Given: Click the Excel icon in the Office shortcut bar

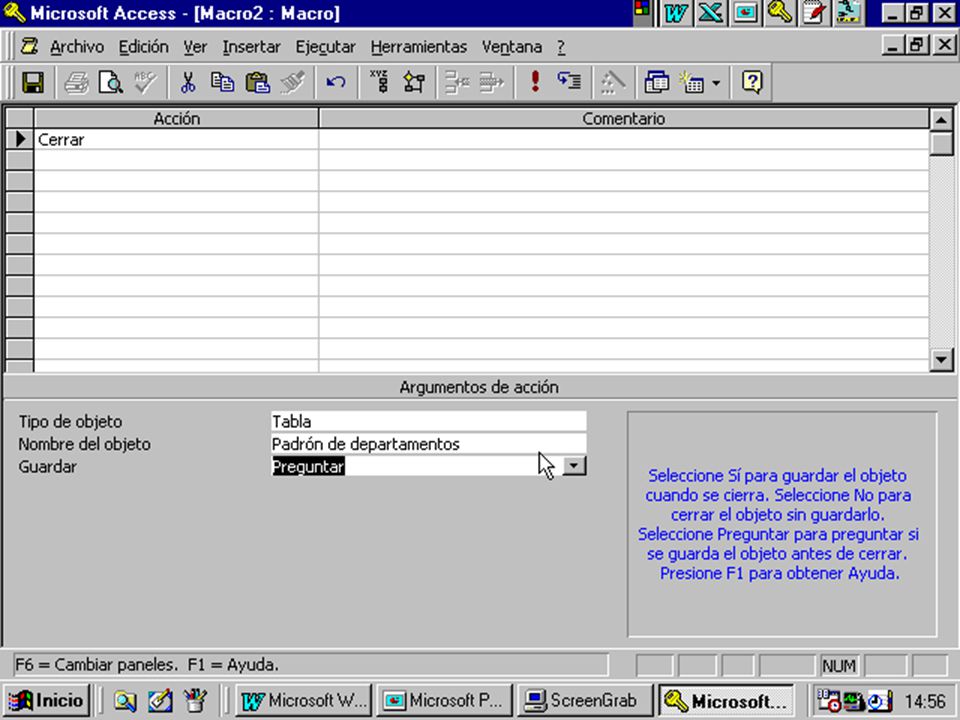Looking at the screenshot, I should point(710,13).
